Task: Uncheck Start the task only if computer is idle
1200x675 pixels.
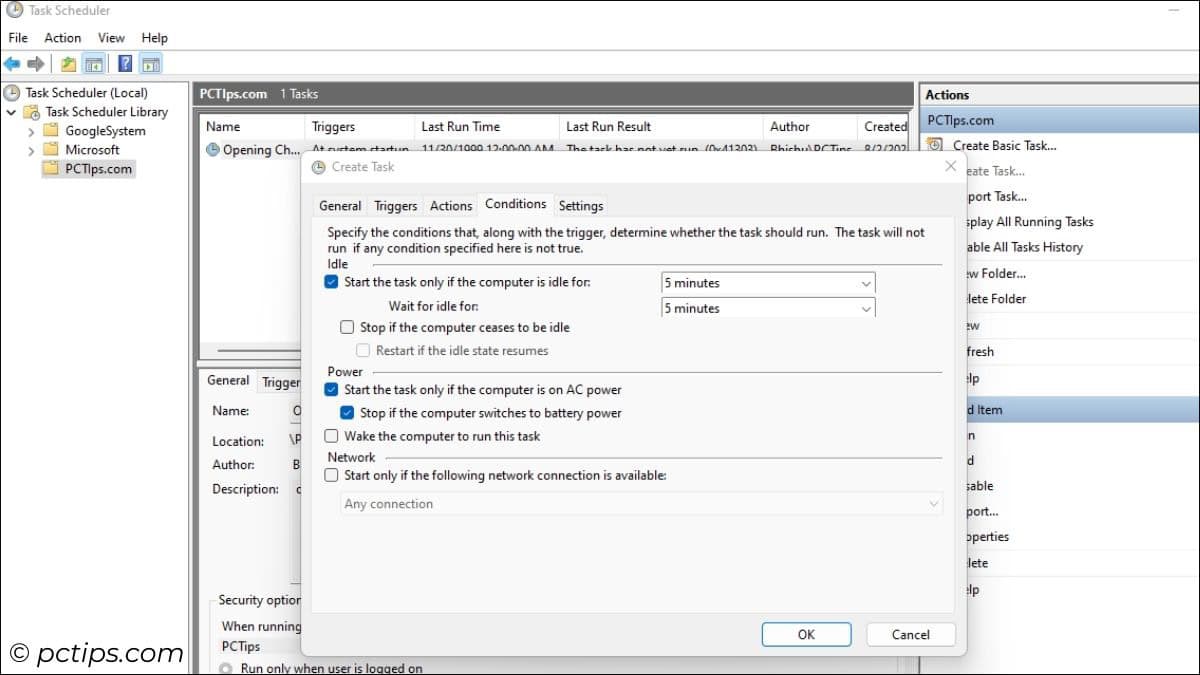Action: [331, 282]
